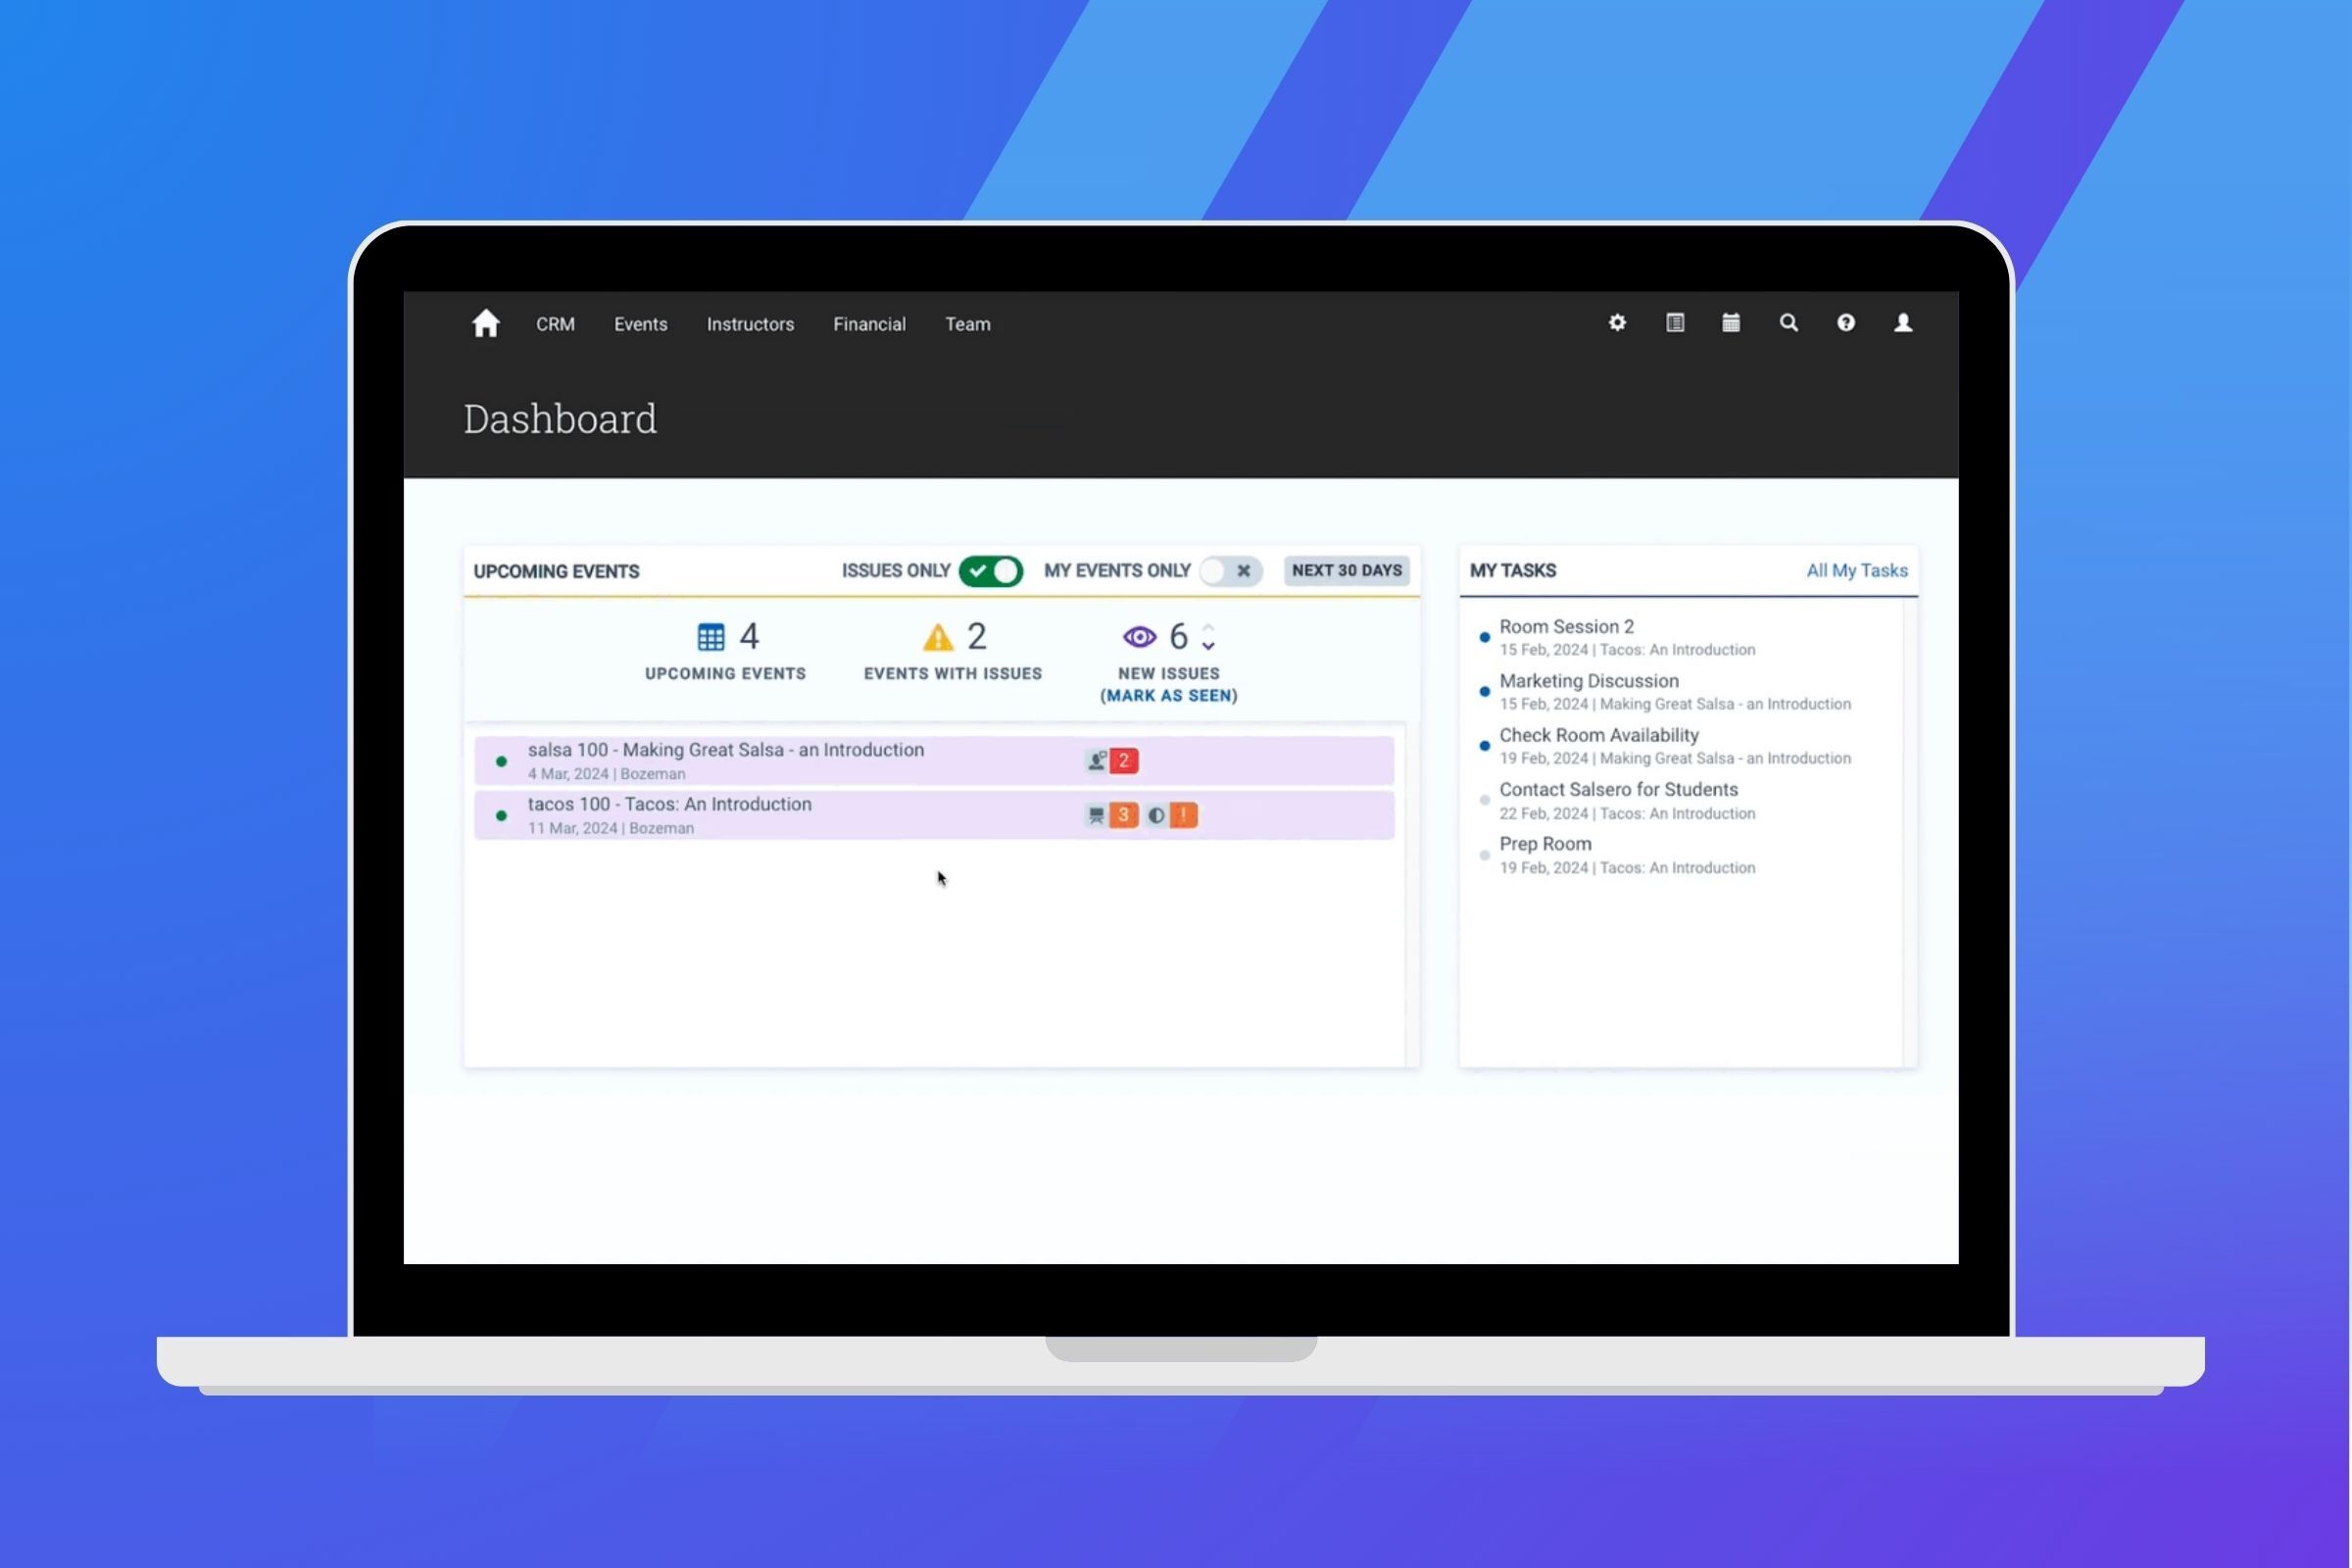Click the instructor issue badge on salsa 100
The image size is (2352, 1568).
pos(1125,760)
